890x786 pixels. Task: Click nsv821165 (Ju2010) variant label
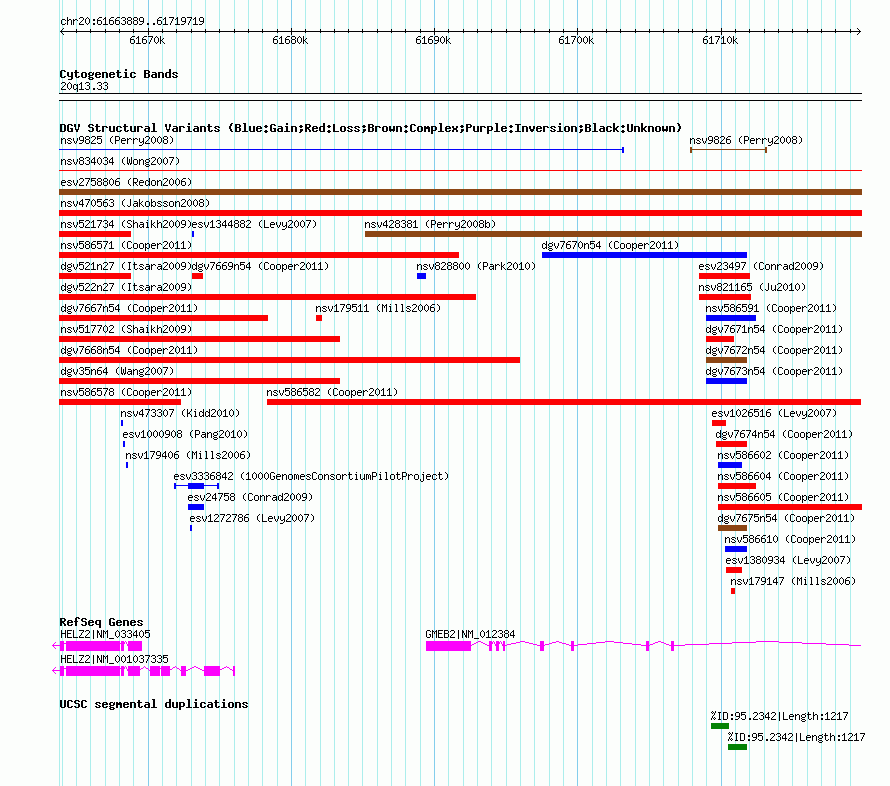click(752, 287)
